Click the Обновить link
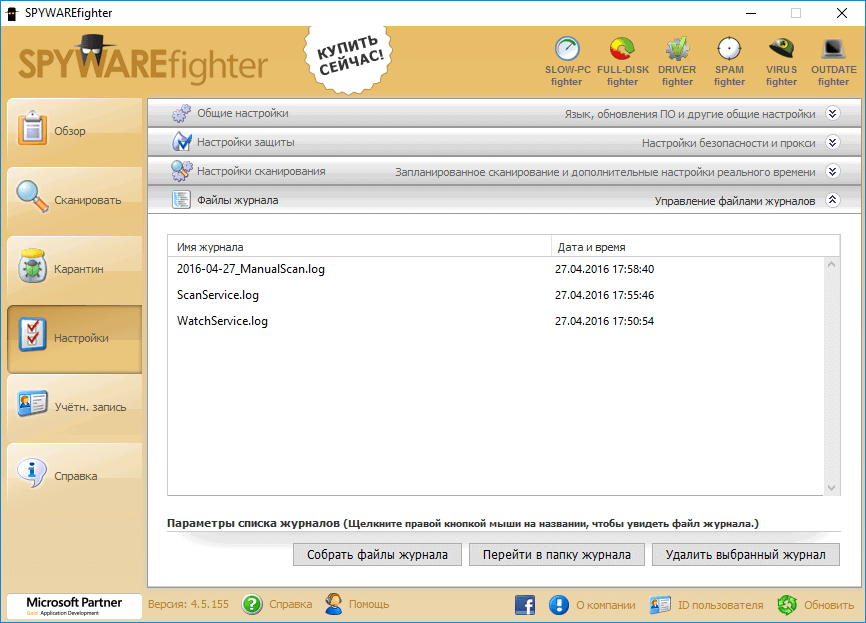Image resolution: width=866 pixels, height=623 pixels. pyautogui.click(x=828, y=605)
